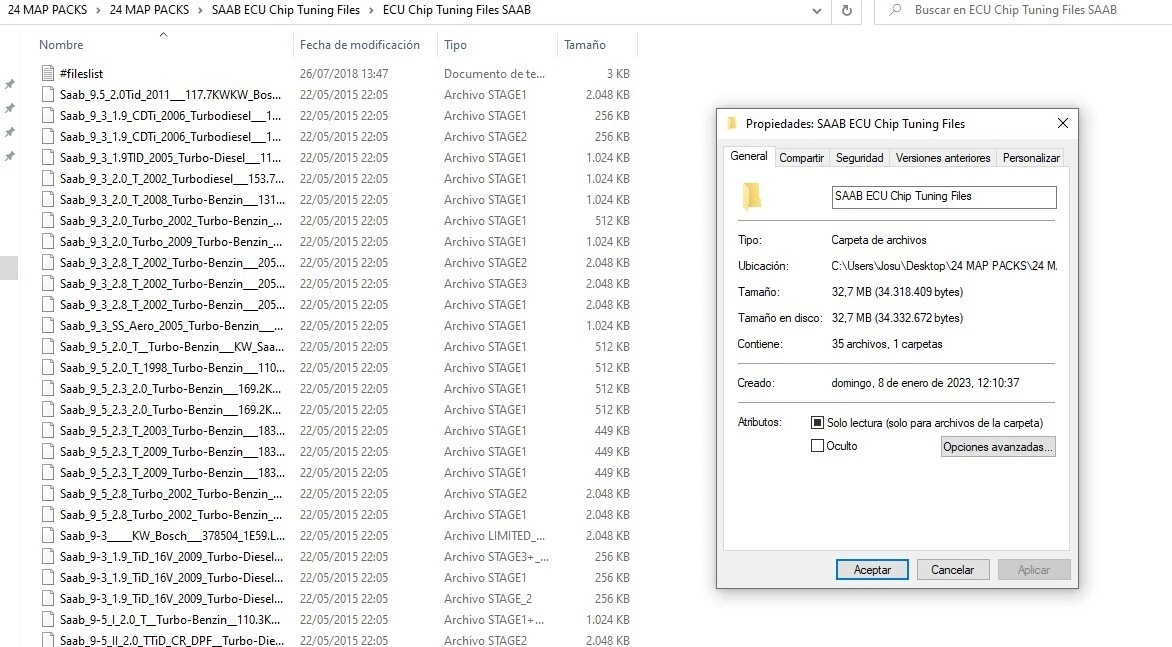1172x647 pixels.
Task: Click the Cancelar button
Action: pos(952,569)
